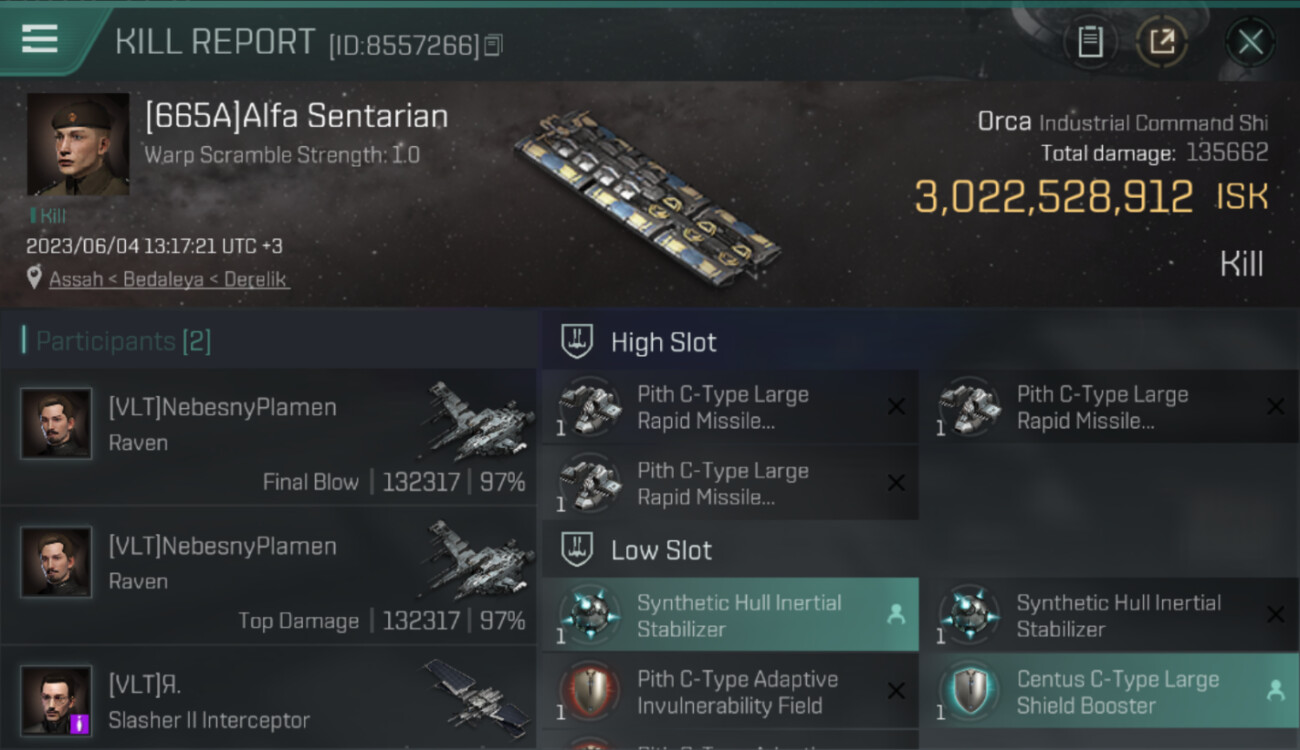The height and width of the screenshot is (750, 1300).
Task: Click the purple info badge on Я. portrait
Action: [x=80, y=722]
